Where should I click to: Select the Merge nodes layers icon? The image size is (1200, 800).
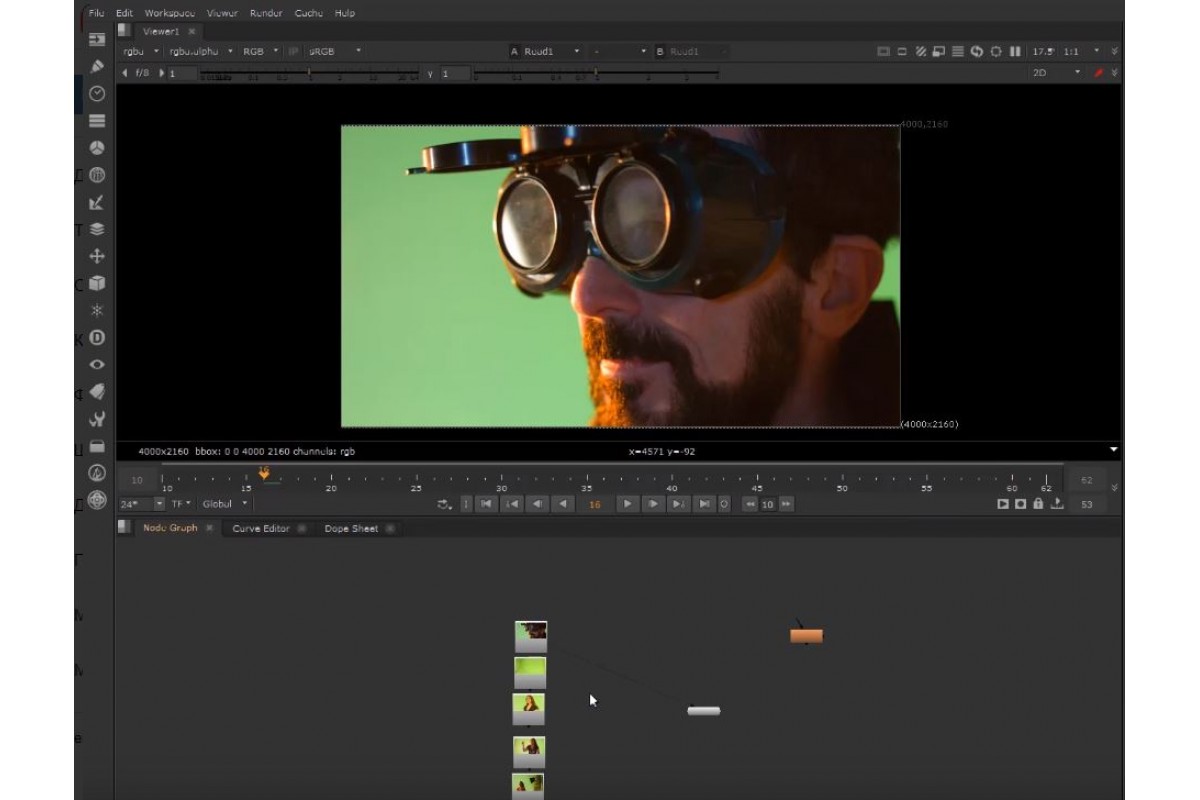[95, 229]
